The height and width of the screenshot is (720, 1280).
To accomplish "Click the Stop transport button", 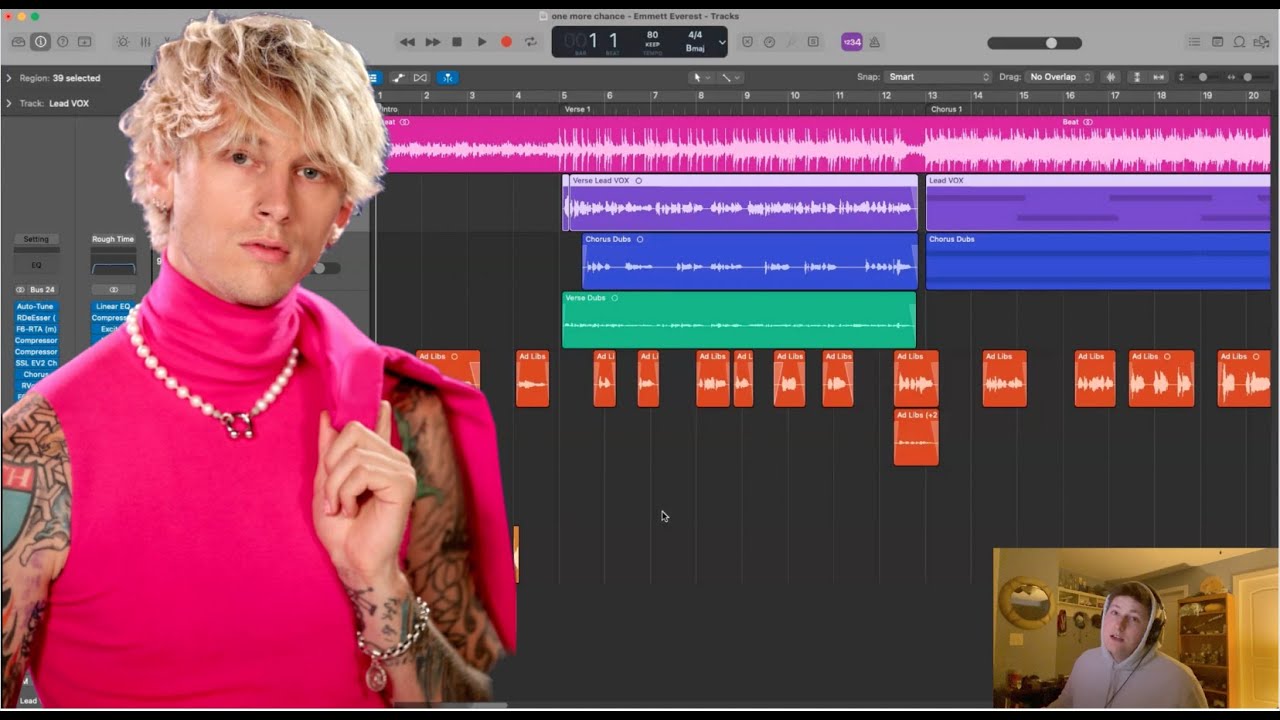I will tap(457, 42).
